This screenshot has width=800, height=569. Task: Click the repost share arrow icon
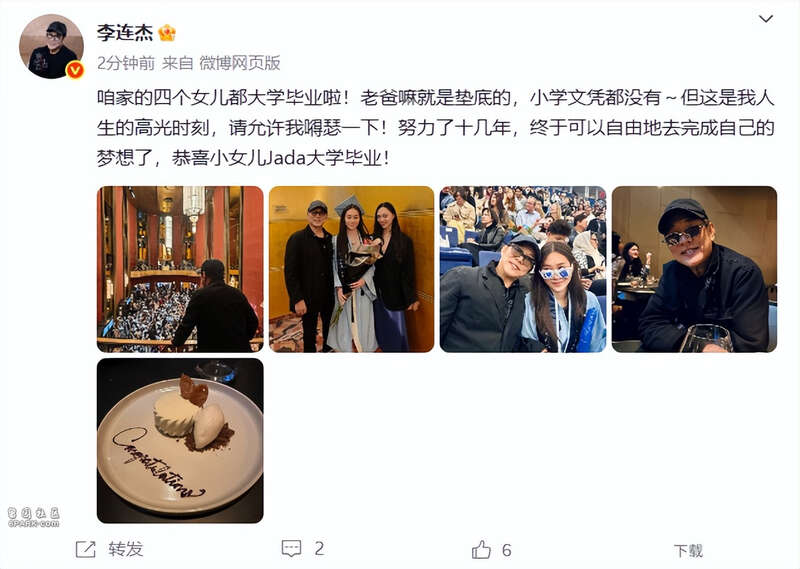(x=85, y=549)
